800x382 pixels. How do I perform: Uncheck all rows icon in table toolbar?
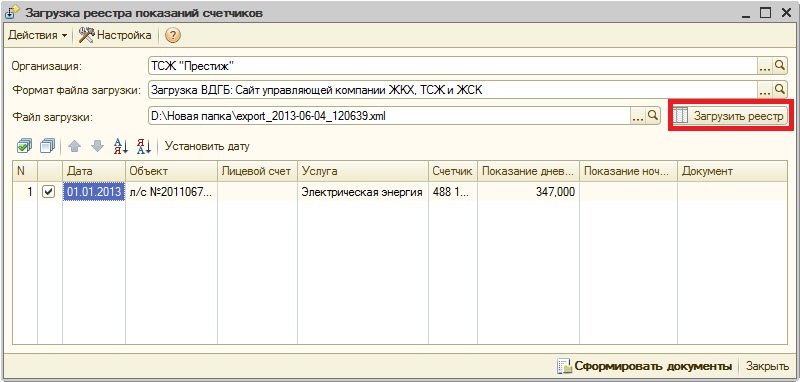pyautogui.click(x=47, y=147)
